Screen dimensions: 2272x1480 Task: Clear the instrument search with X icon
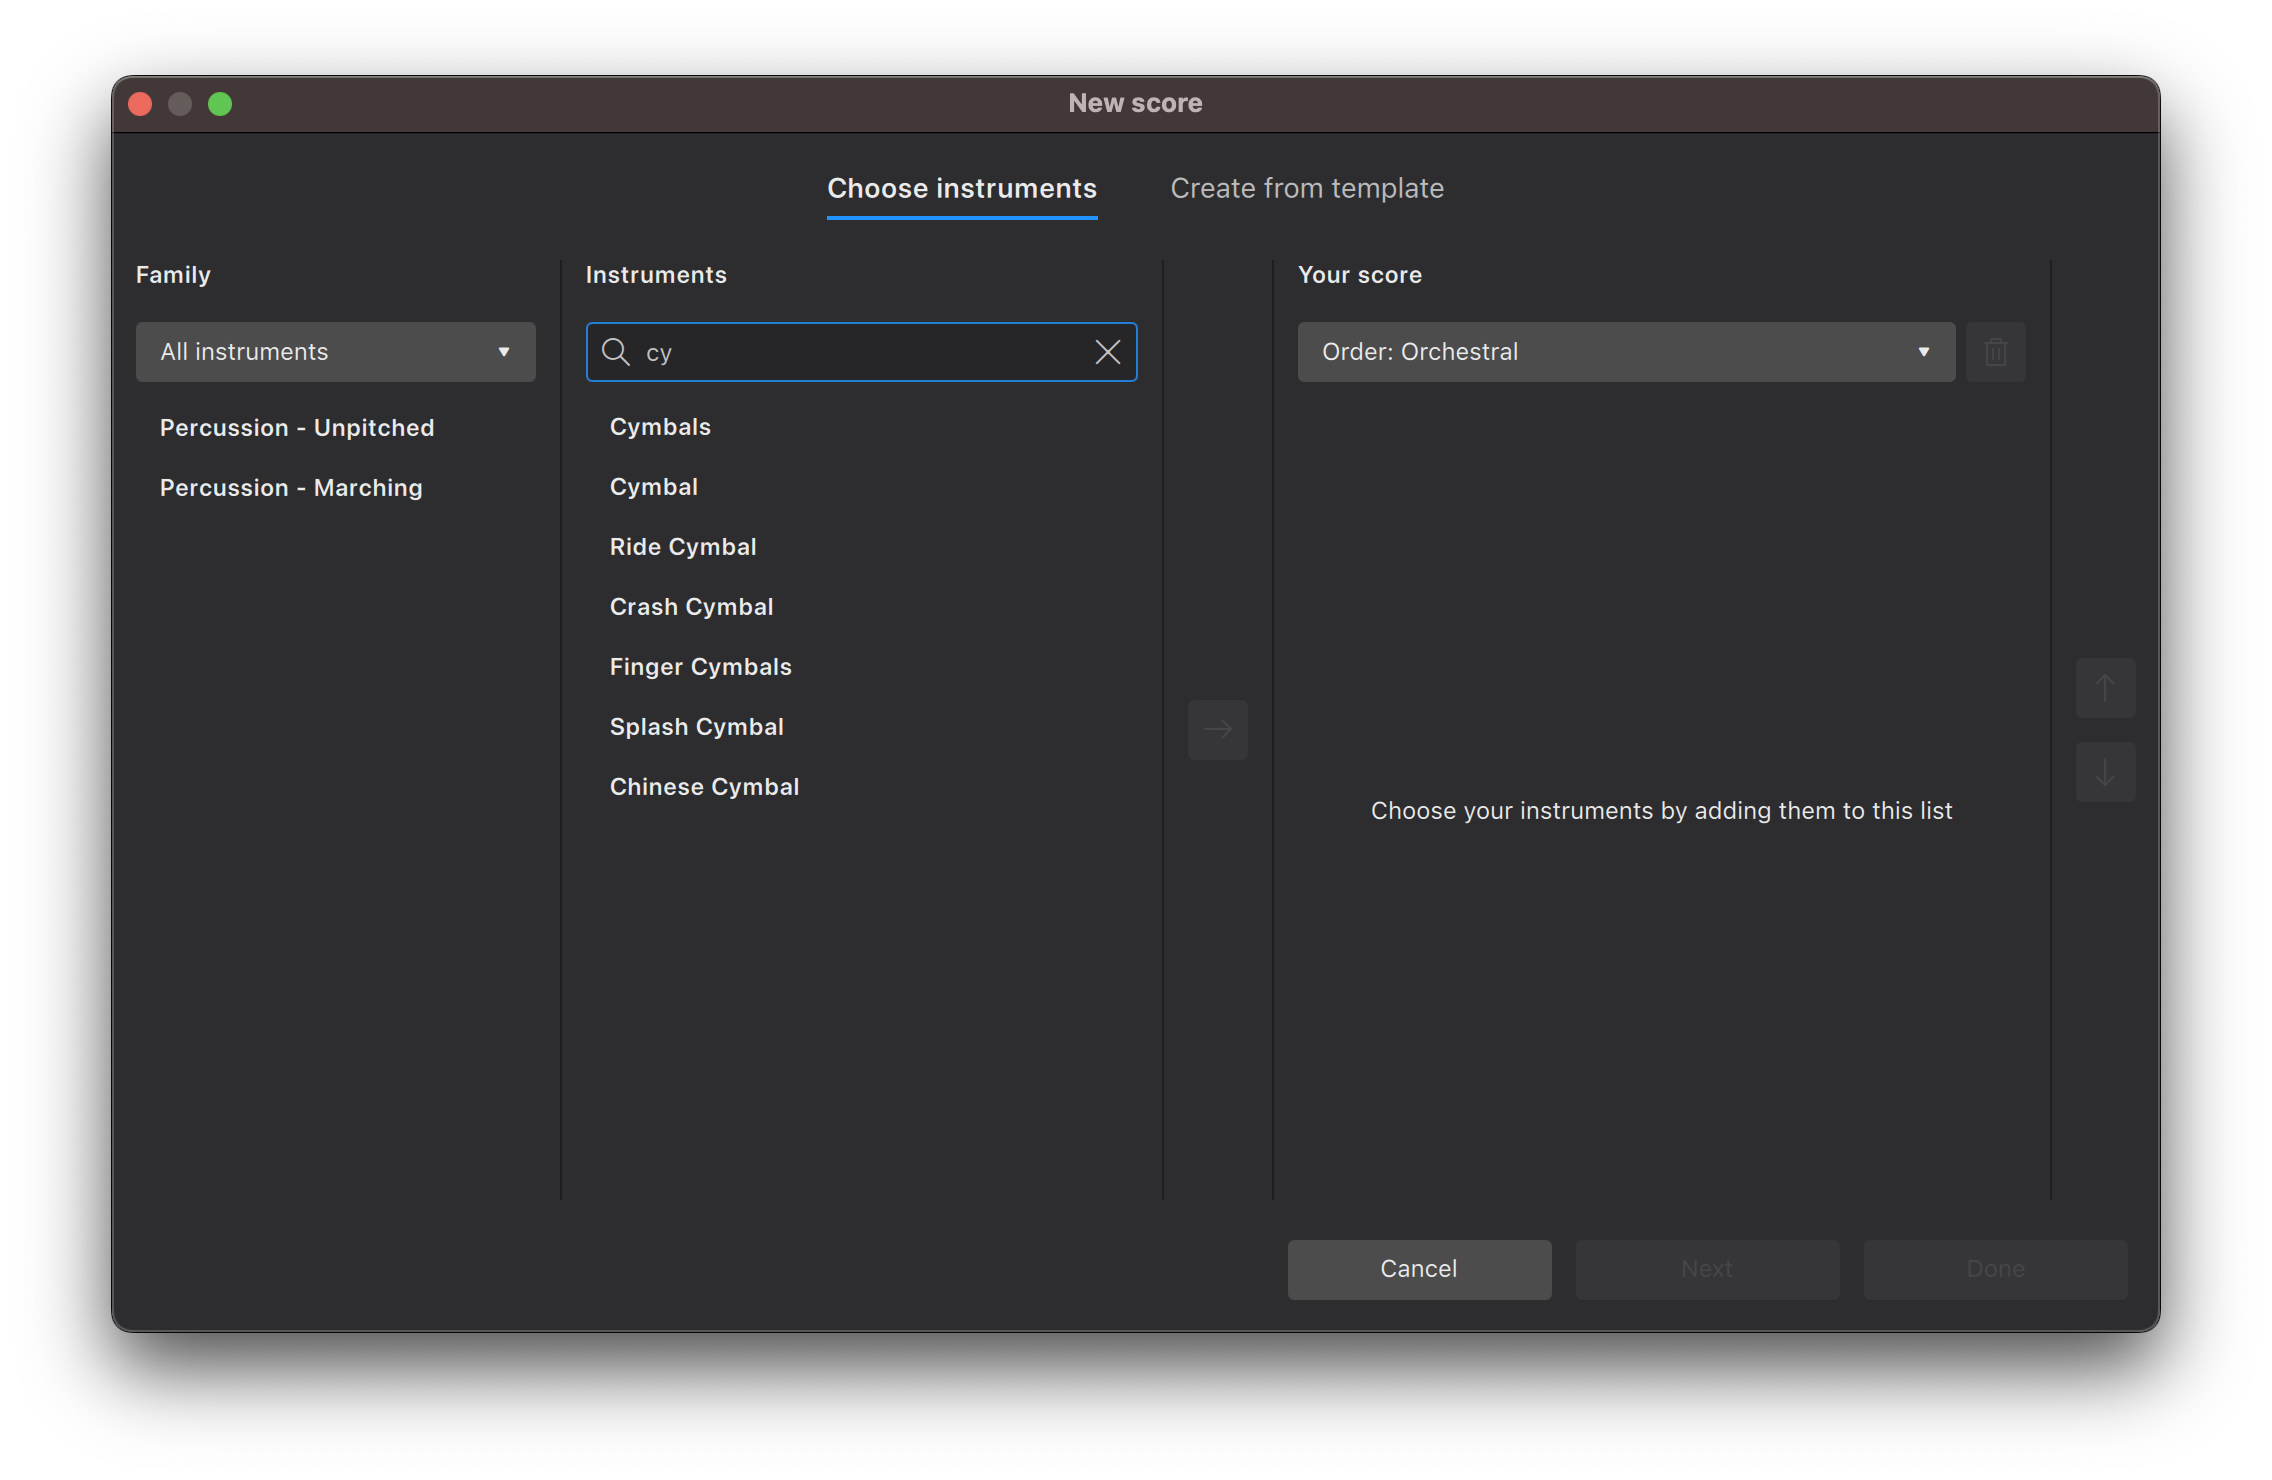tap(1107, 352)
